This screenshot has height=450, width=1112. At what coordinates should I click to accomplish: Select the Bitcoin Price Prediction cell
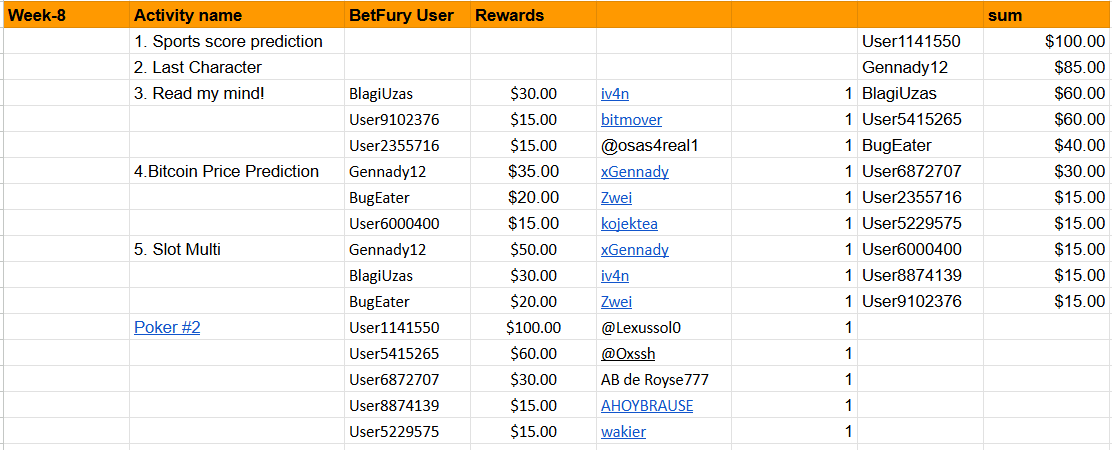tap(237, 171)
